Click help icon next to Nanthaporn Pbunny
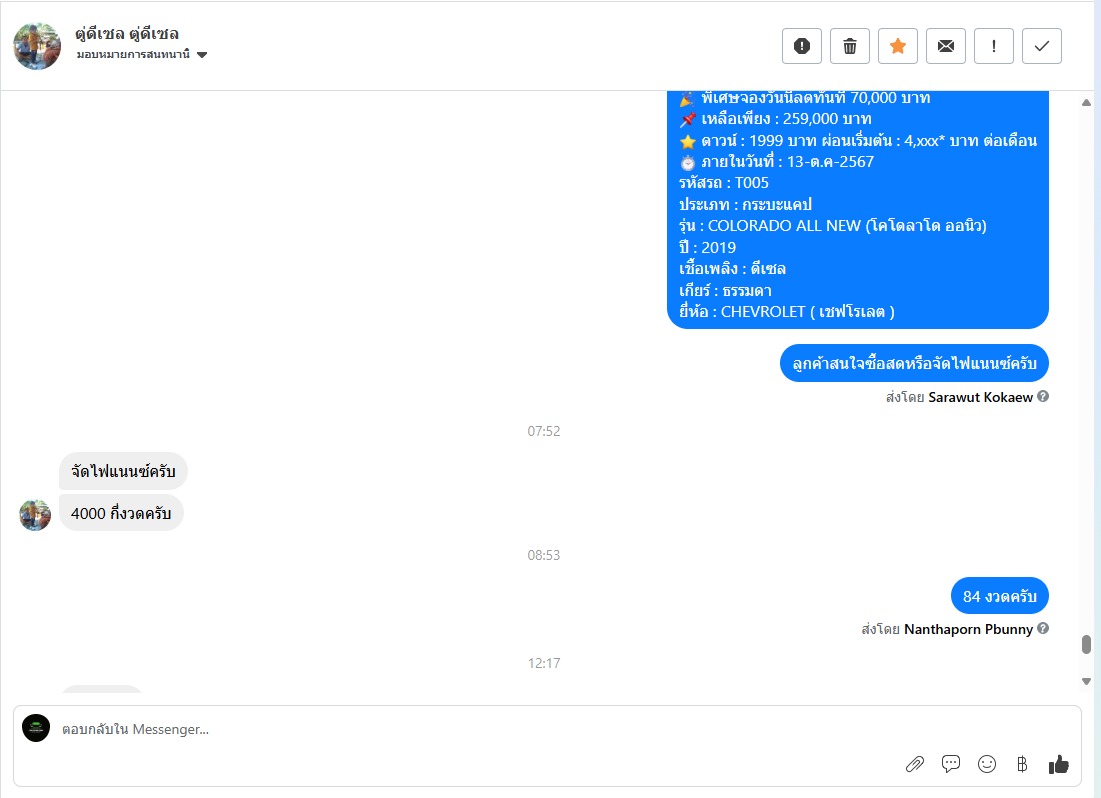Image resolution: width=1101 pixels, height=798 pixels. point(1043,628)
